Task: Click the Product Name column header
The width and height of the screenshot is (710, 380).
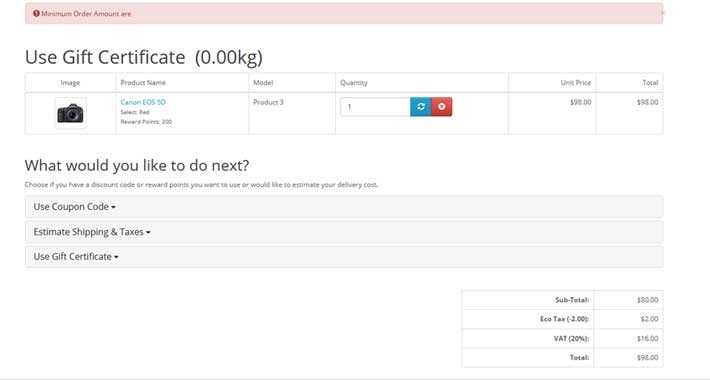Action: 143,83
